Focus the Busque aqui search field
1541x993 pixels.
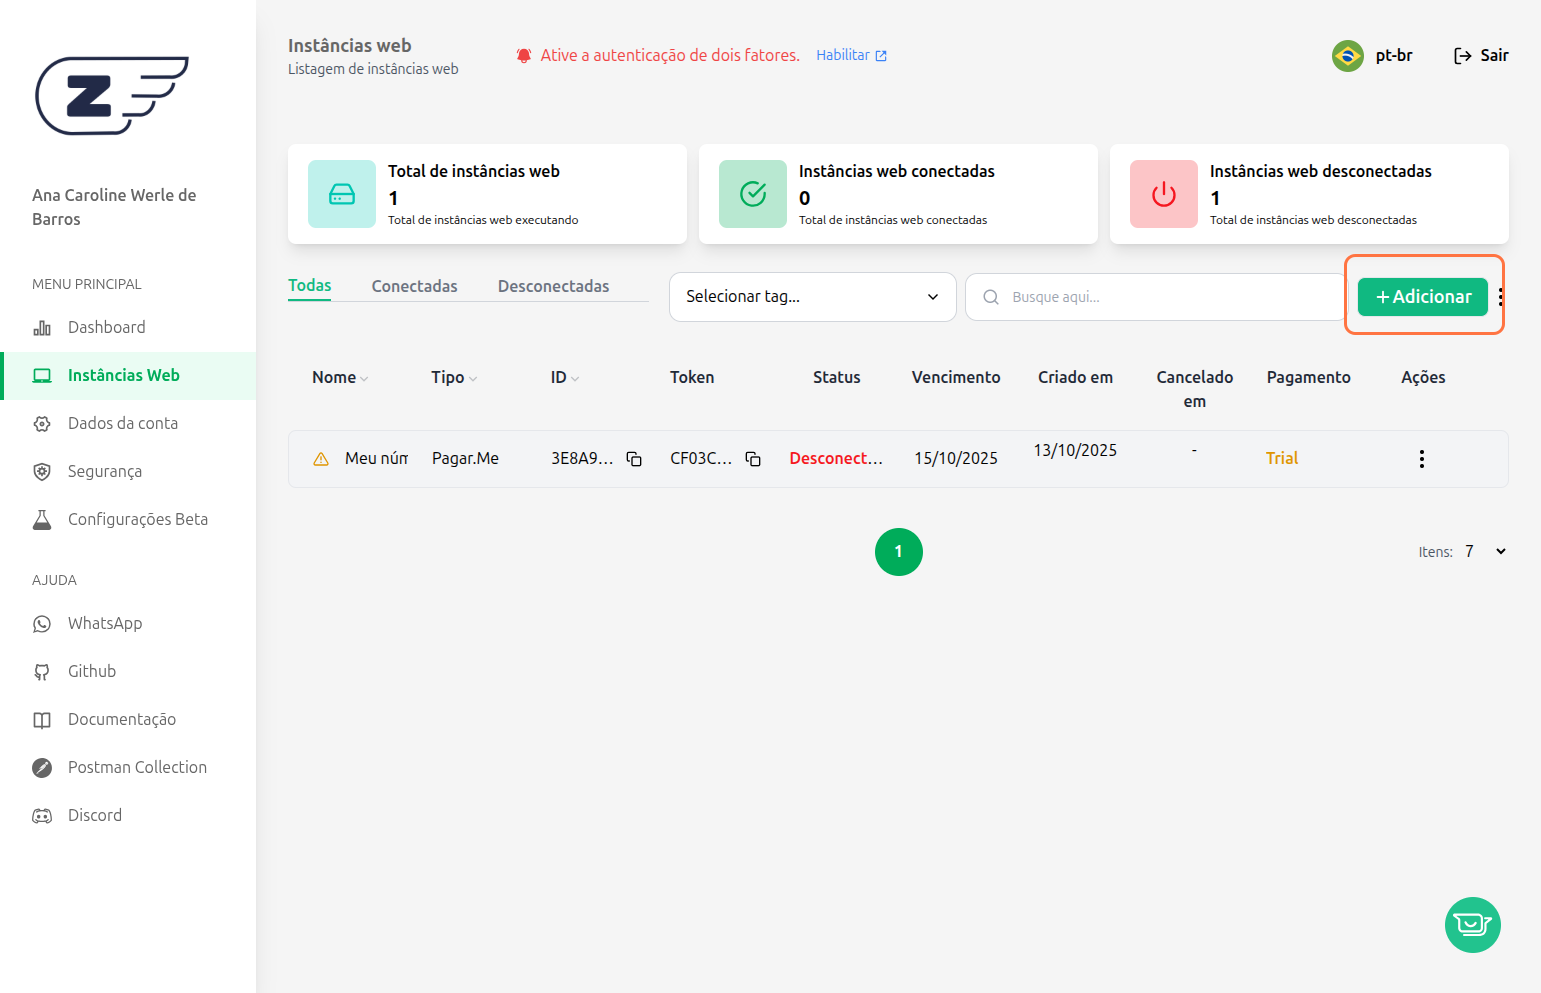click(1160, 297)
